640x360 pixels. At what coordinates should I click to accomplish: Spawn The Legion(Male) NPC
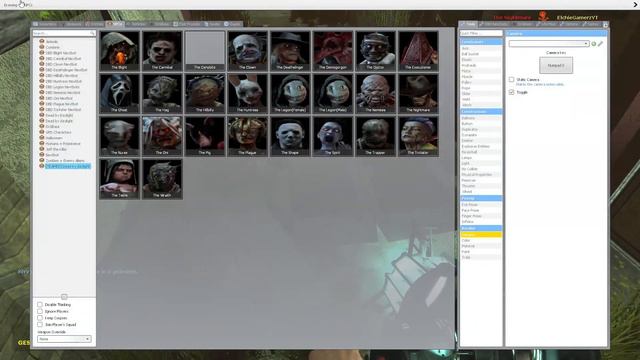click(333, 93)
